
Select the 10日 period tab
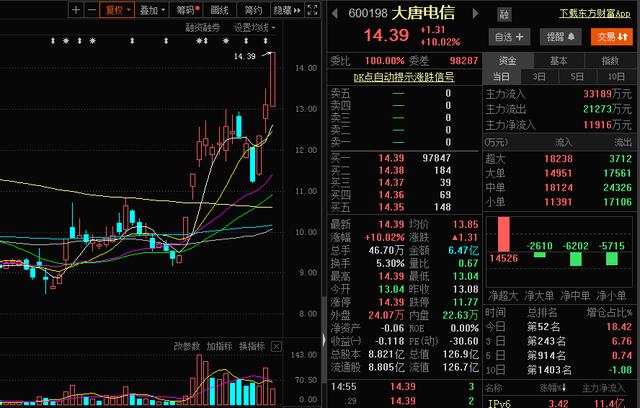[616, 77]
